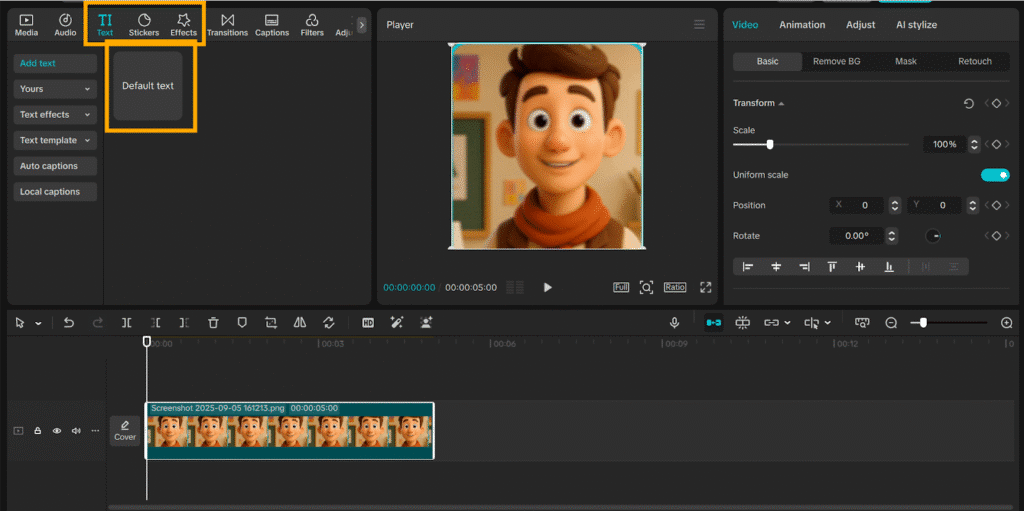Viewport: 1024px width, 511px height.
Task: Lock the video track
Action: point(38,431)
